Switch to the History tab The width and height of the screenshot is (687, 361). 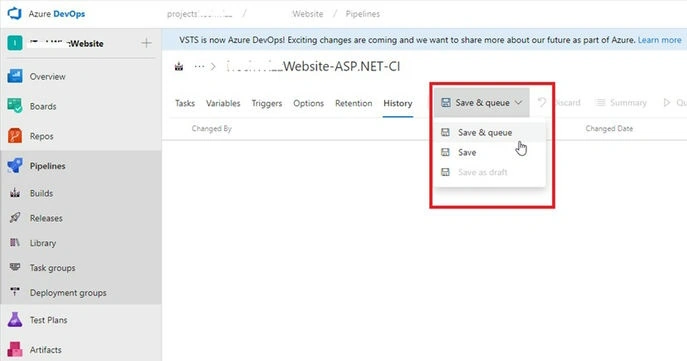[398, 103]
